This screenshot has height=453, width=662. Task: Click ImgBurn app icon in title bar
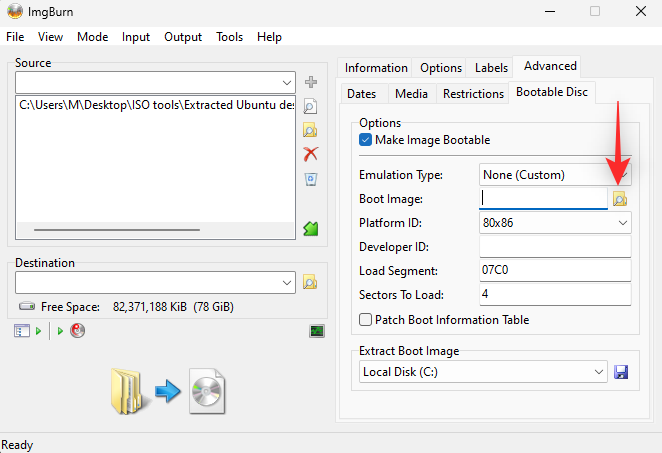click(15, 11)
